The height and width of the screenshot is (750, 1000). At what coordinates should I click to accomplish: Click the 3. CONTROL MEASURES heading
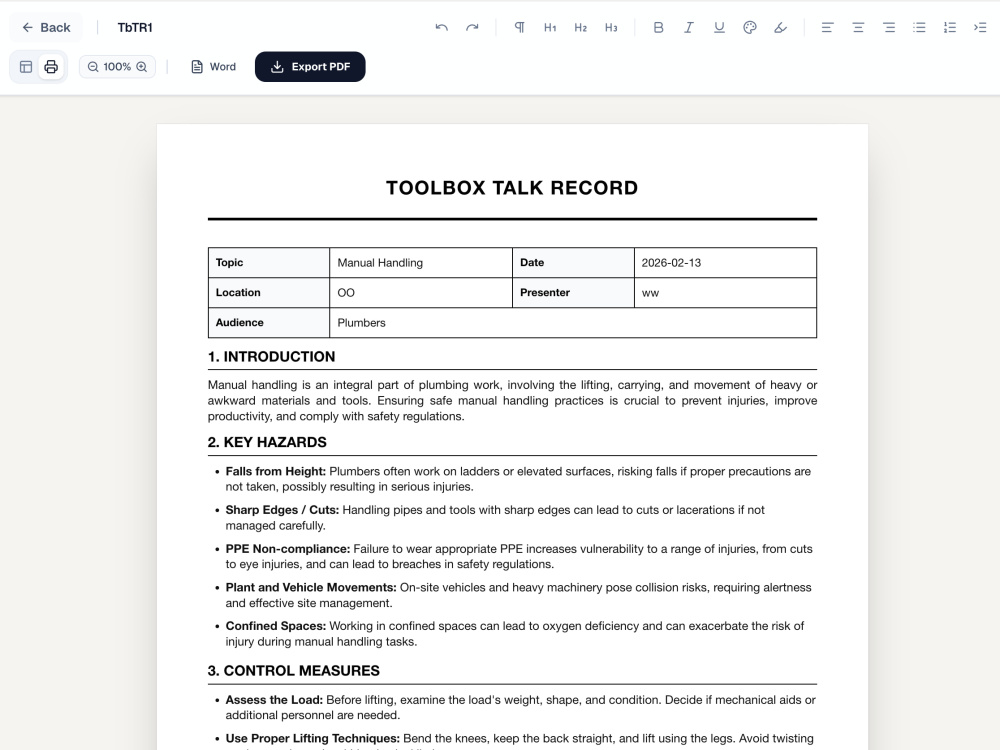pyautogui.click(x=294, y=670)
